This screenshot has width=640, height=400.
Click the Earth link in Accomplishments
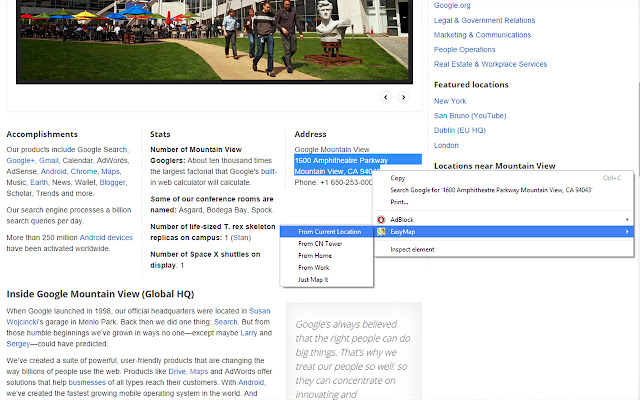coord(39,182)
